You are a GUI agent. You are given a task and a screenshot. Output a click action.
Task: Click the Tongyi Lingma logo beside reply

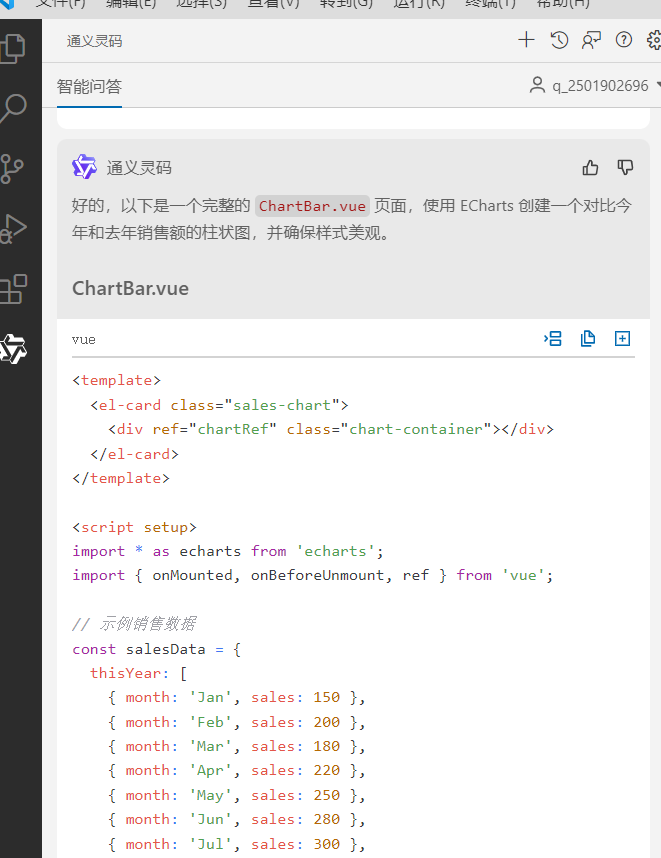pyautogui.click(x=84, y=167)
